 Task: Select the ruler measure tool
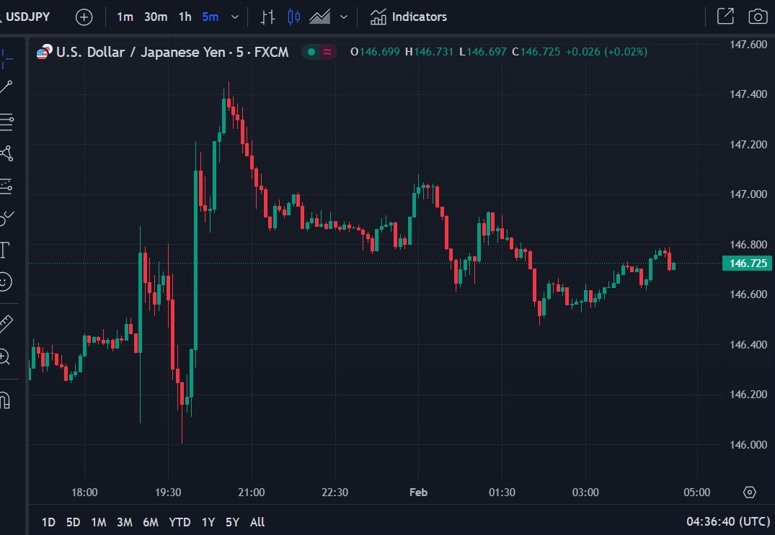pyautogui.click(x=5, y=323)
